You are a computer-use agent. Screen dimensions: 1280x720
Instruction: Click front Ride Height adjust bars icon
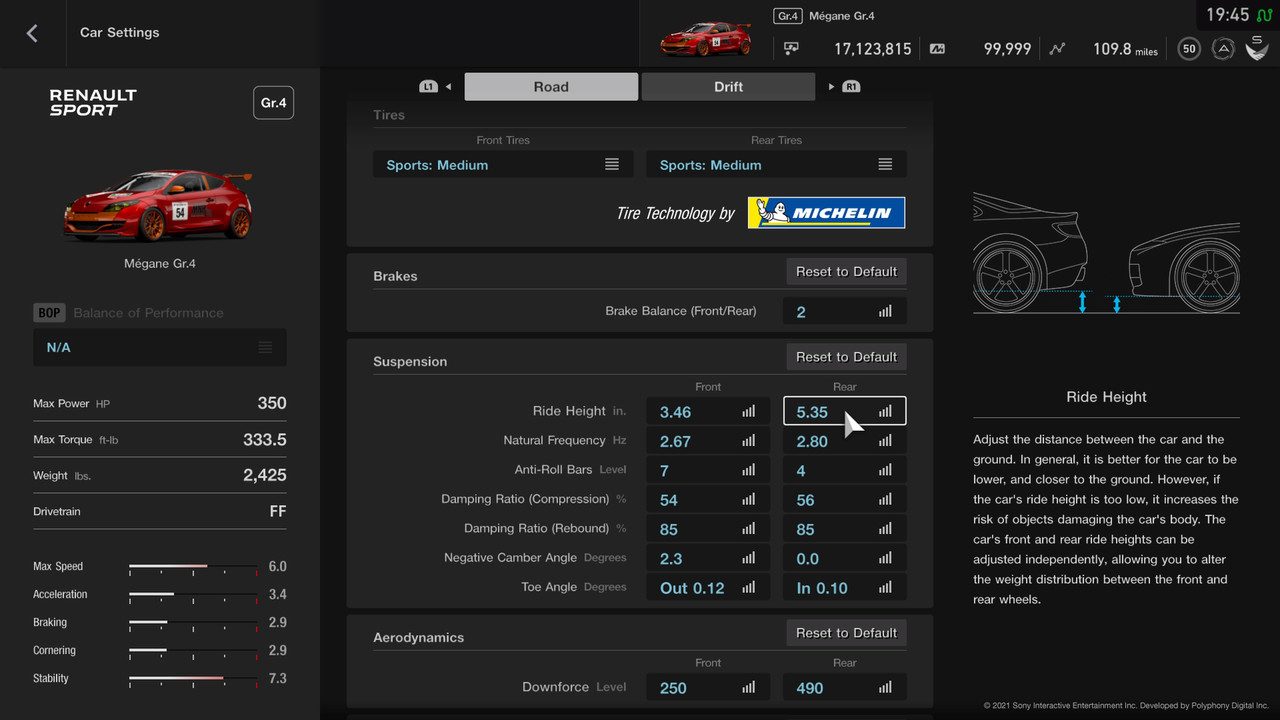click(x=748, y=411)
